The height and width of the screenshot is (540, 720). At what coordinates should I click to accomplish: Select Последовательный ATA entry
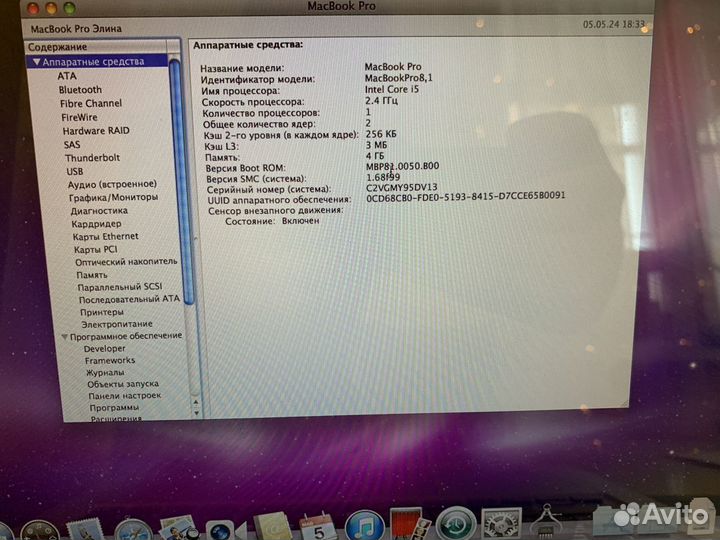(x=129, y=299)
